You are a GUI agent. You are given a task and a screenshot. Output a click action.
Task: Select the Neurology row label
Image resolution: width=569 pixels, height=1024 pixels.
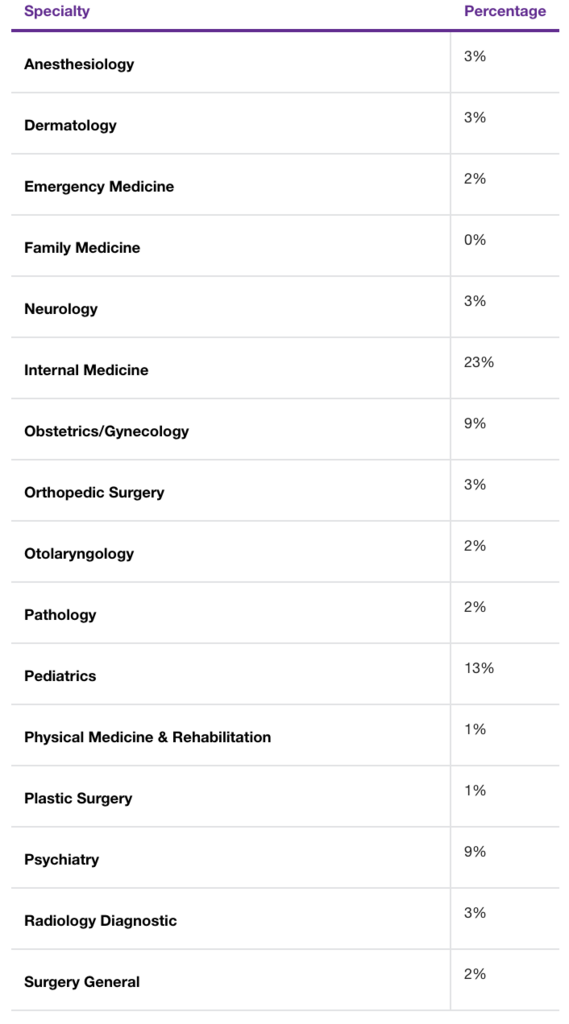coord(61,309)
